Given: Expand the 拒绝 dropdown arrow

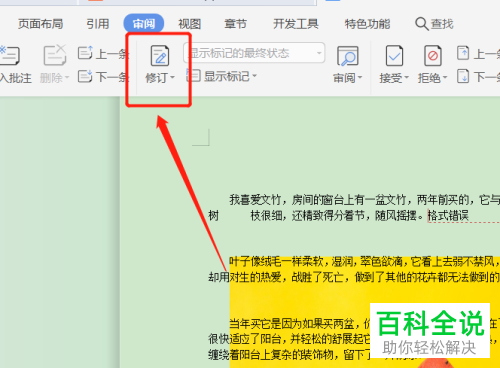Looking at the screenshot, I should coord(445,78).
